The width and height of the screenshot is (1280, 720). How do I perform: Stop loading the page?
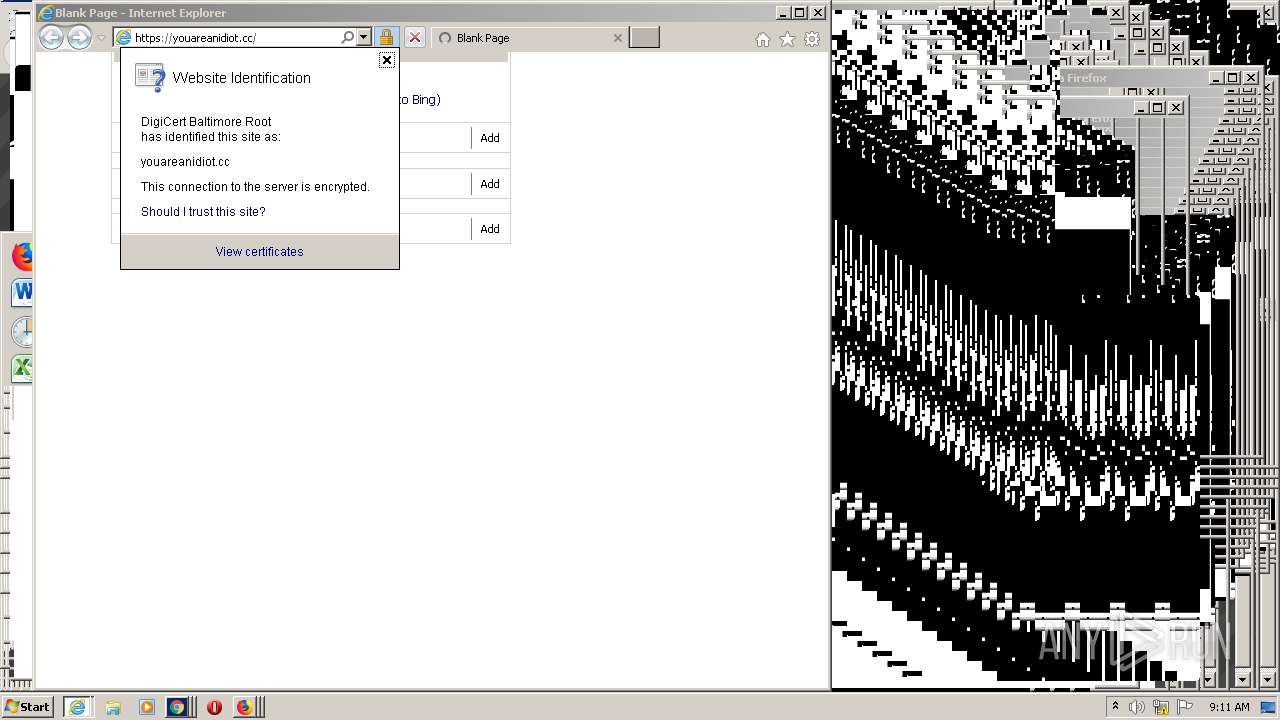pos(415,38)
